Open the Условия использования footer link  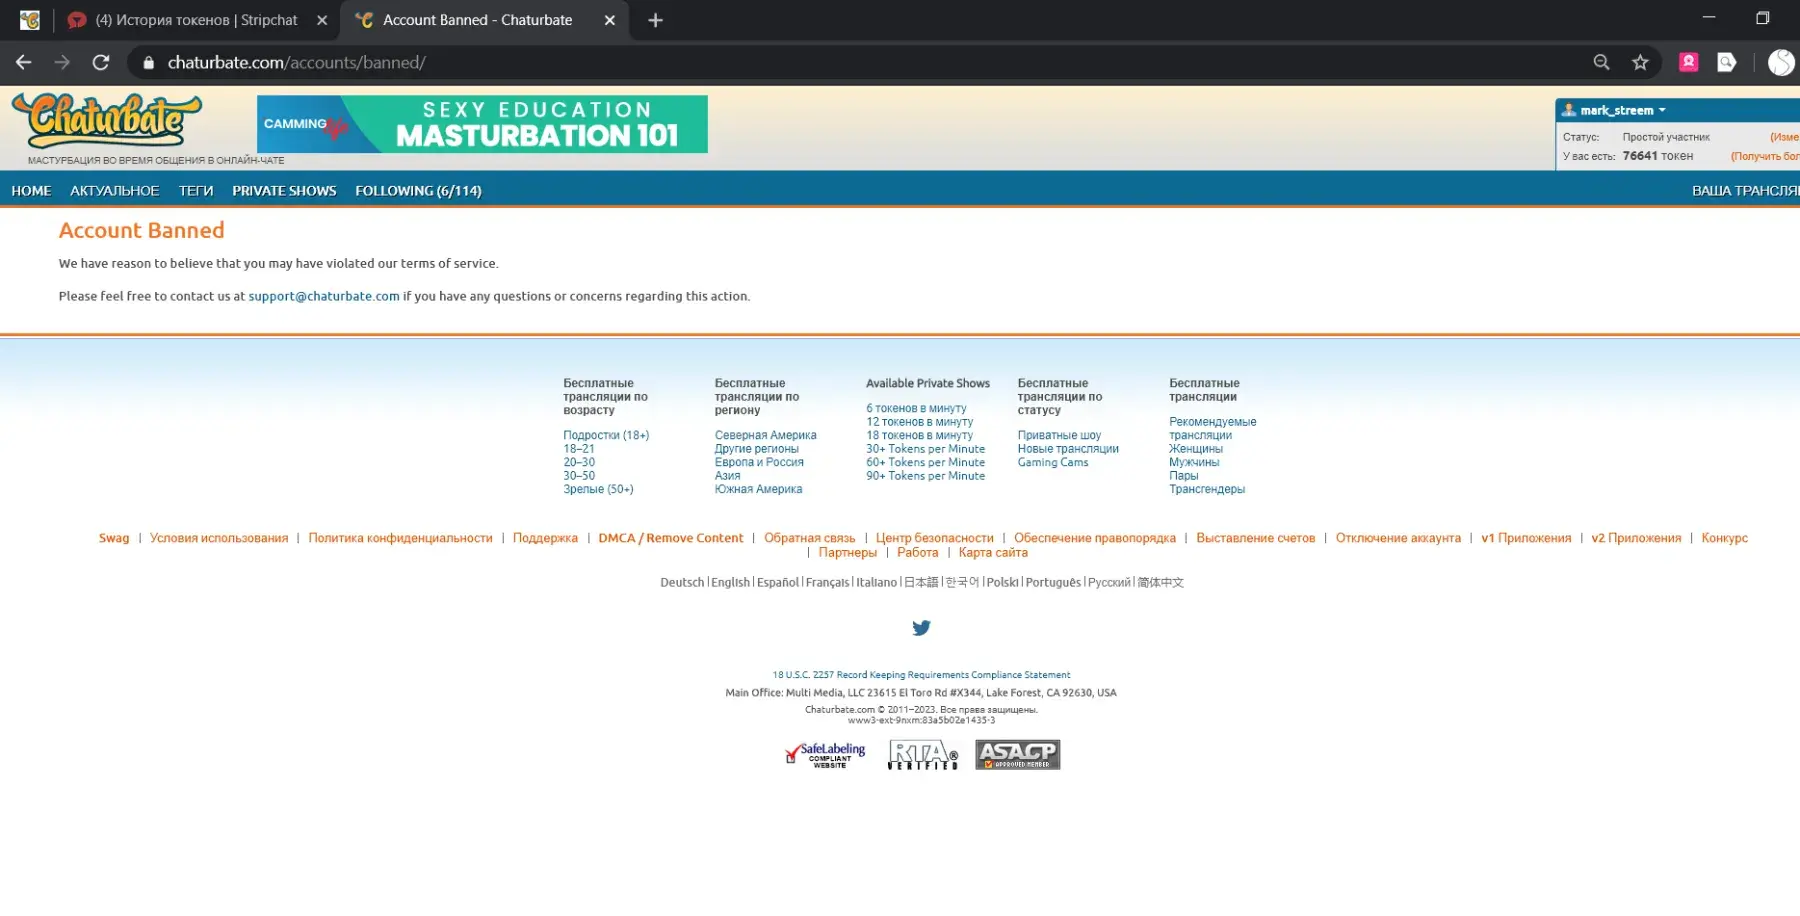[x=219, y=538]
